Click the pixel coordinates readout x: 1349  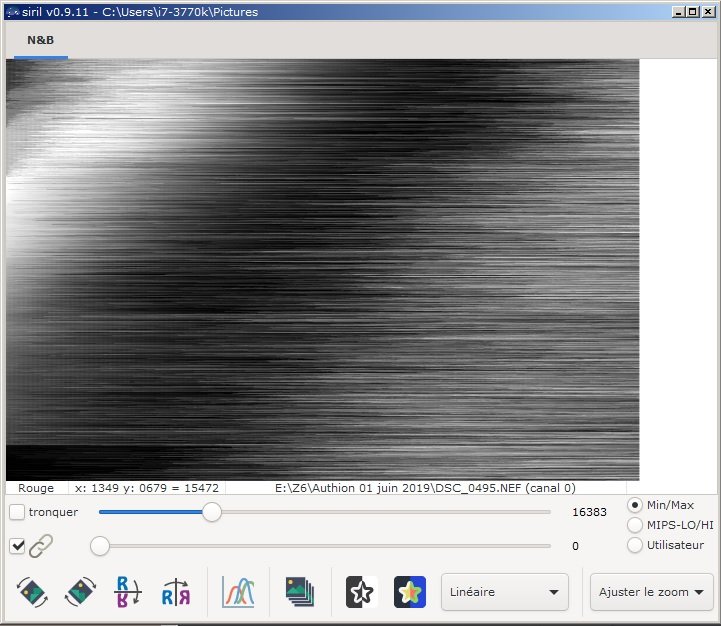pyautogui.click(x=147, y=488)
